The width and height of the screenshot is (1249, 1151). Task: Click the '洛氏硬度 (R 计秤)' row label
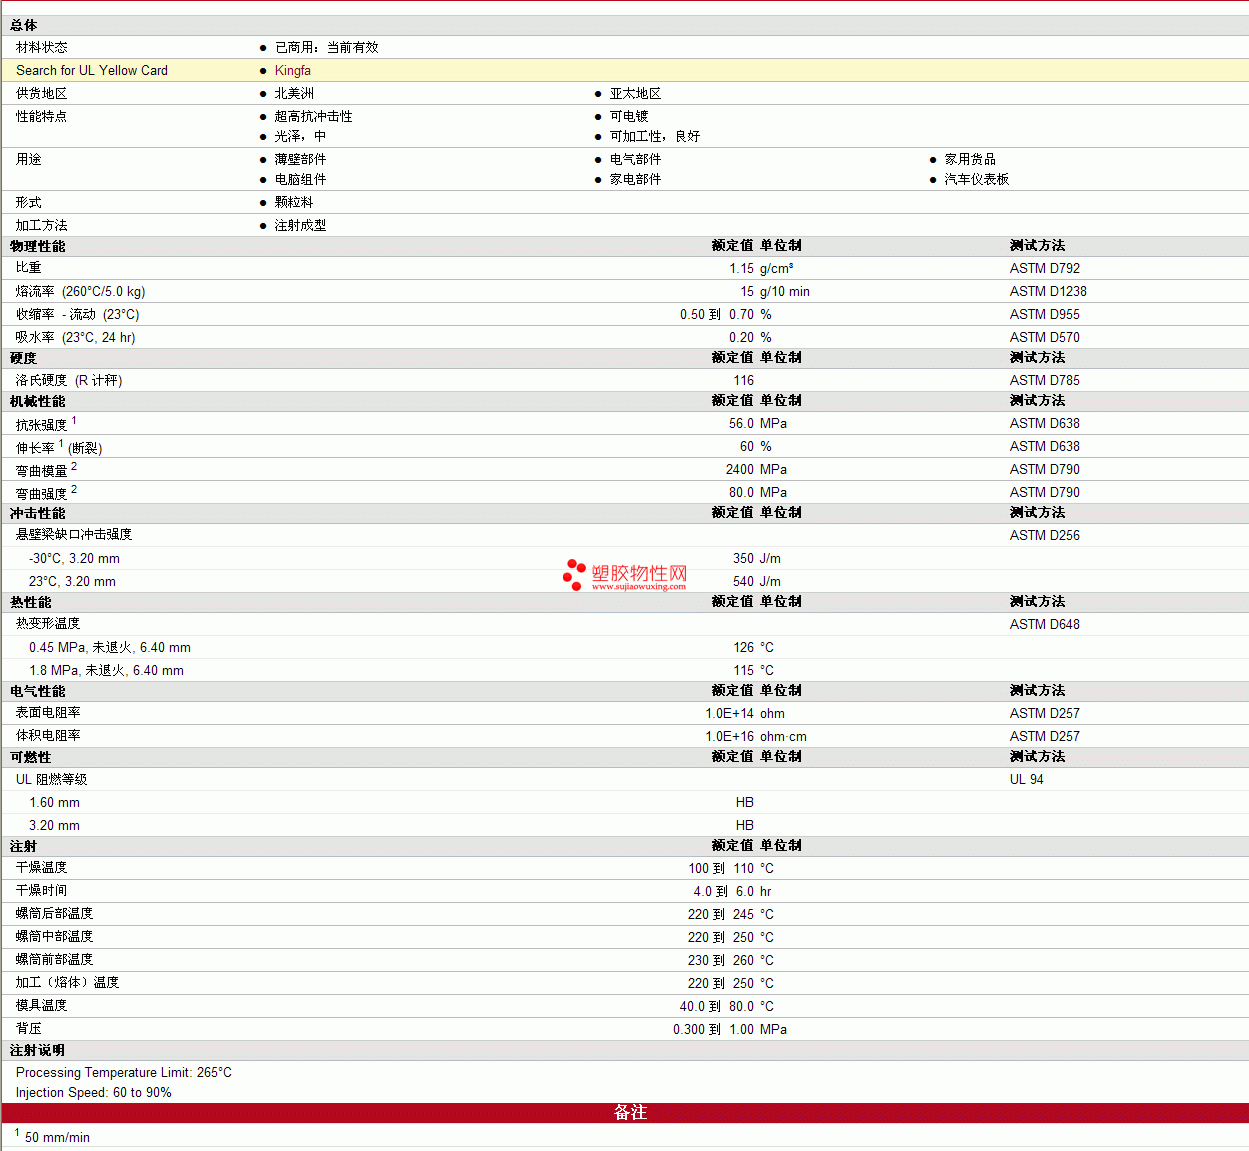pos(69,380)
